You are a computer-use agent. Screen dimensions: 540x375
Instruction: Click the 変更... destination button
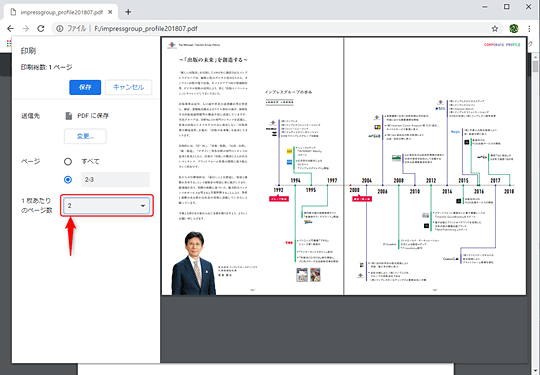coord(85,136)
